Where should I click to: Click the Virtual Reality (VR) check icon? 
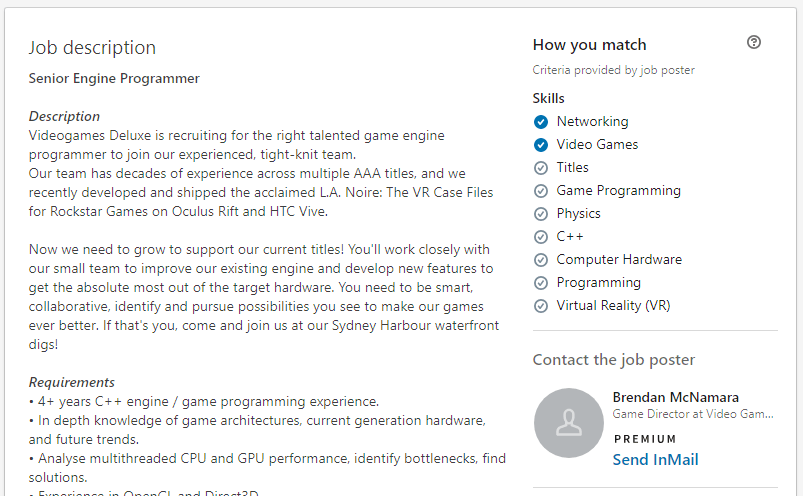click(541, 306)
